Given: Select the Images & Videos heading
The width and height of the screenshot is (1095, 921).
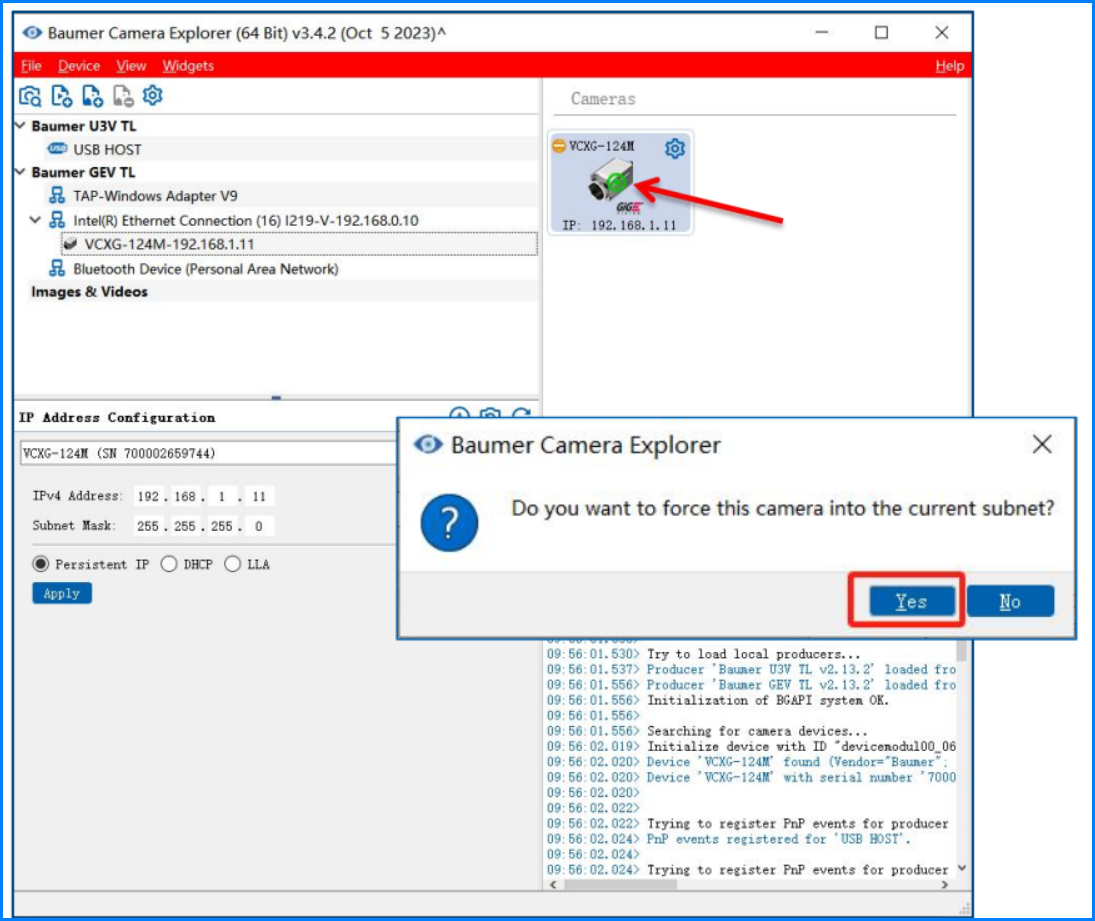Looking at the screenshot, I should coord(89,291).
